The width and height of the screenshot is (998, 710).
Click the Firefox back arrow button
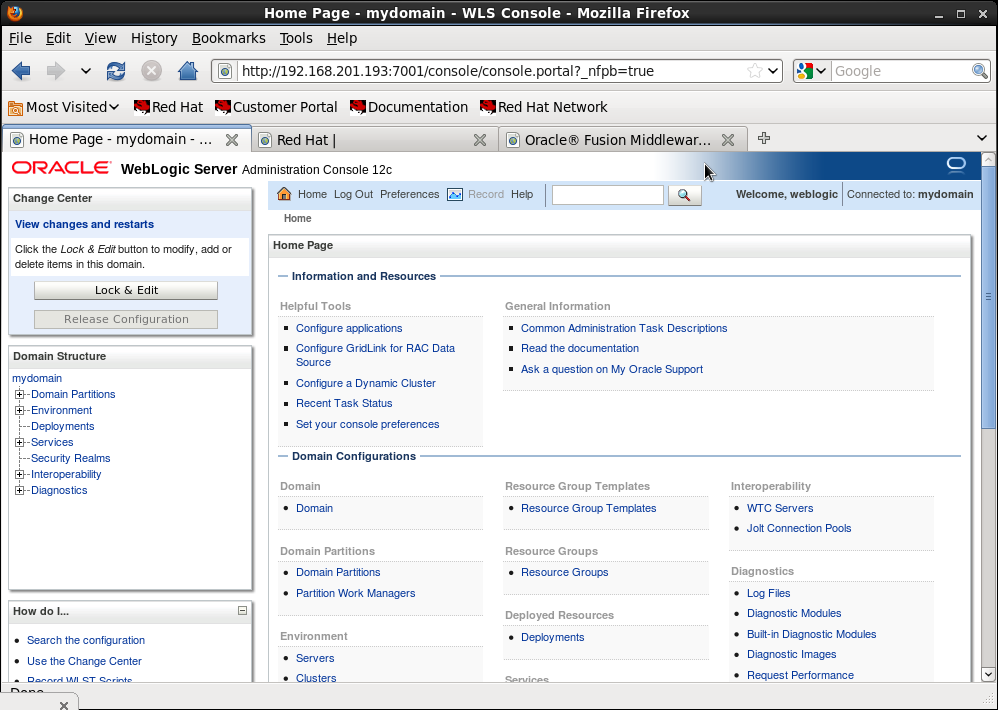(x=21, y=71)
